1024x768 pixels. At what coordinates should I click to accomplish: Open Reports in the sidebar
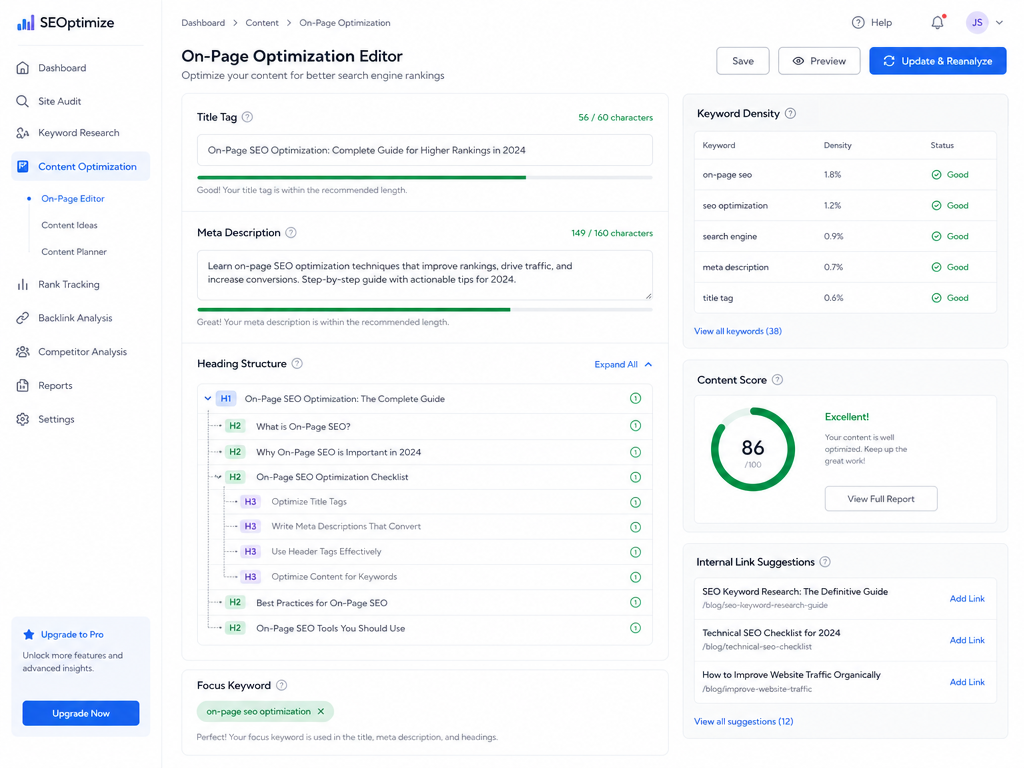tap(80, 386)
